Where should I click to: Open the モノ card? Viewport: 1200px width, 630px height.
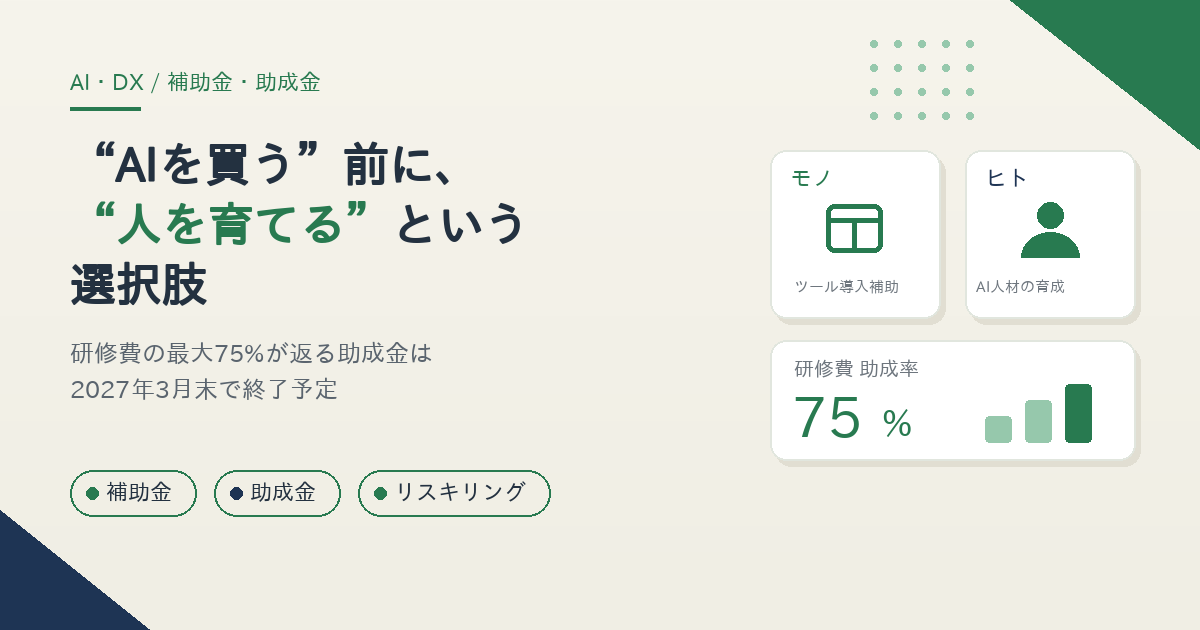pyautogui.click(x=855, y=234)
